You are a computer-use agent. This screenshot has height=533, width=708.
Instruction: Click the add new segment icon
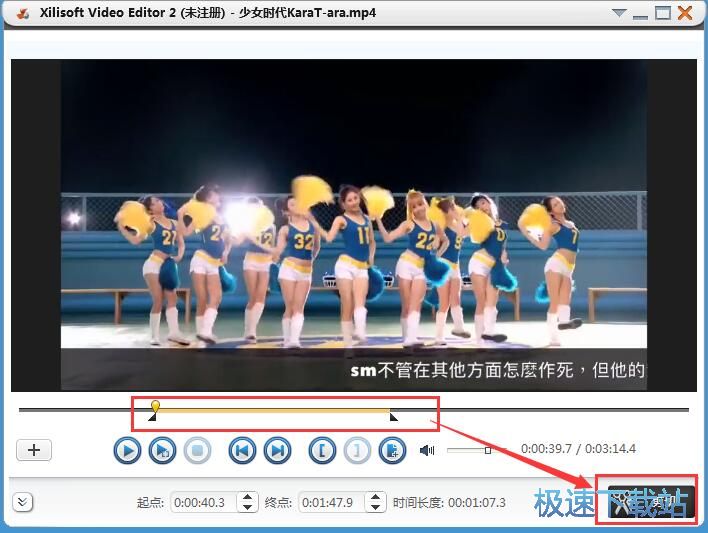(x=392, y=450)
